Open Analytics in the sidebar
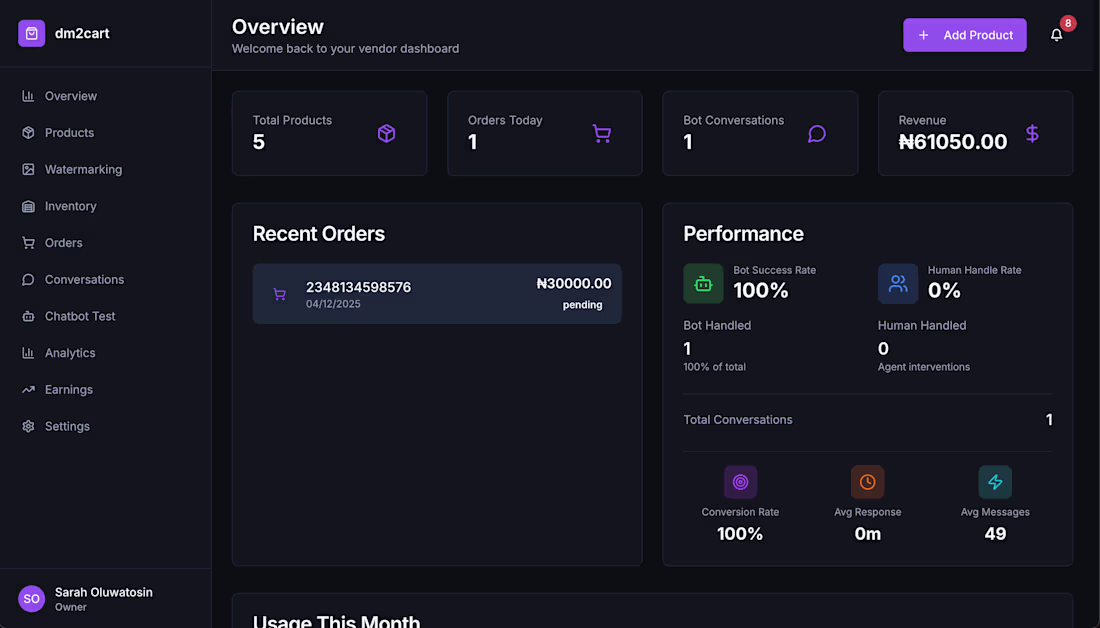This screenshot has width=1100, height=628. click(x=70, y=353)
